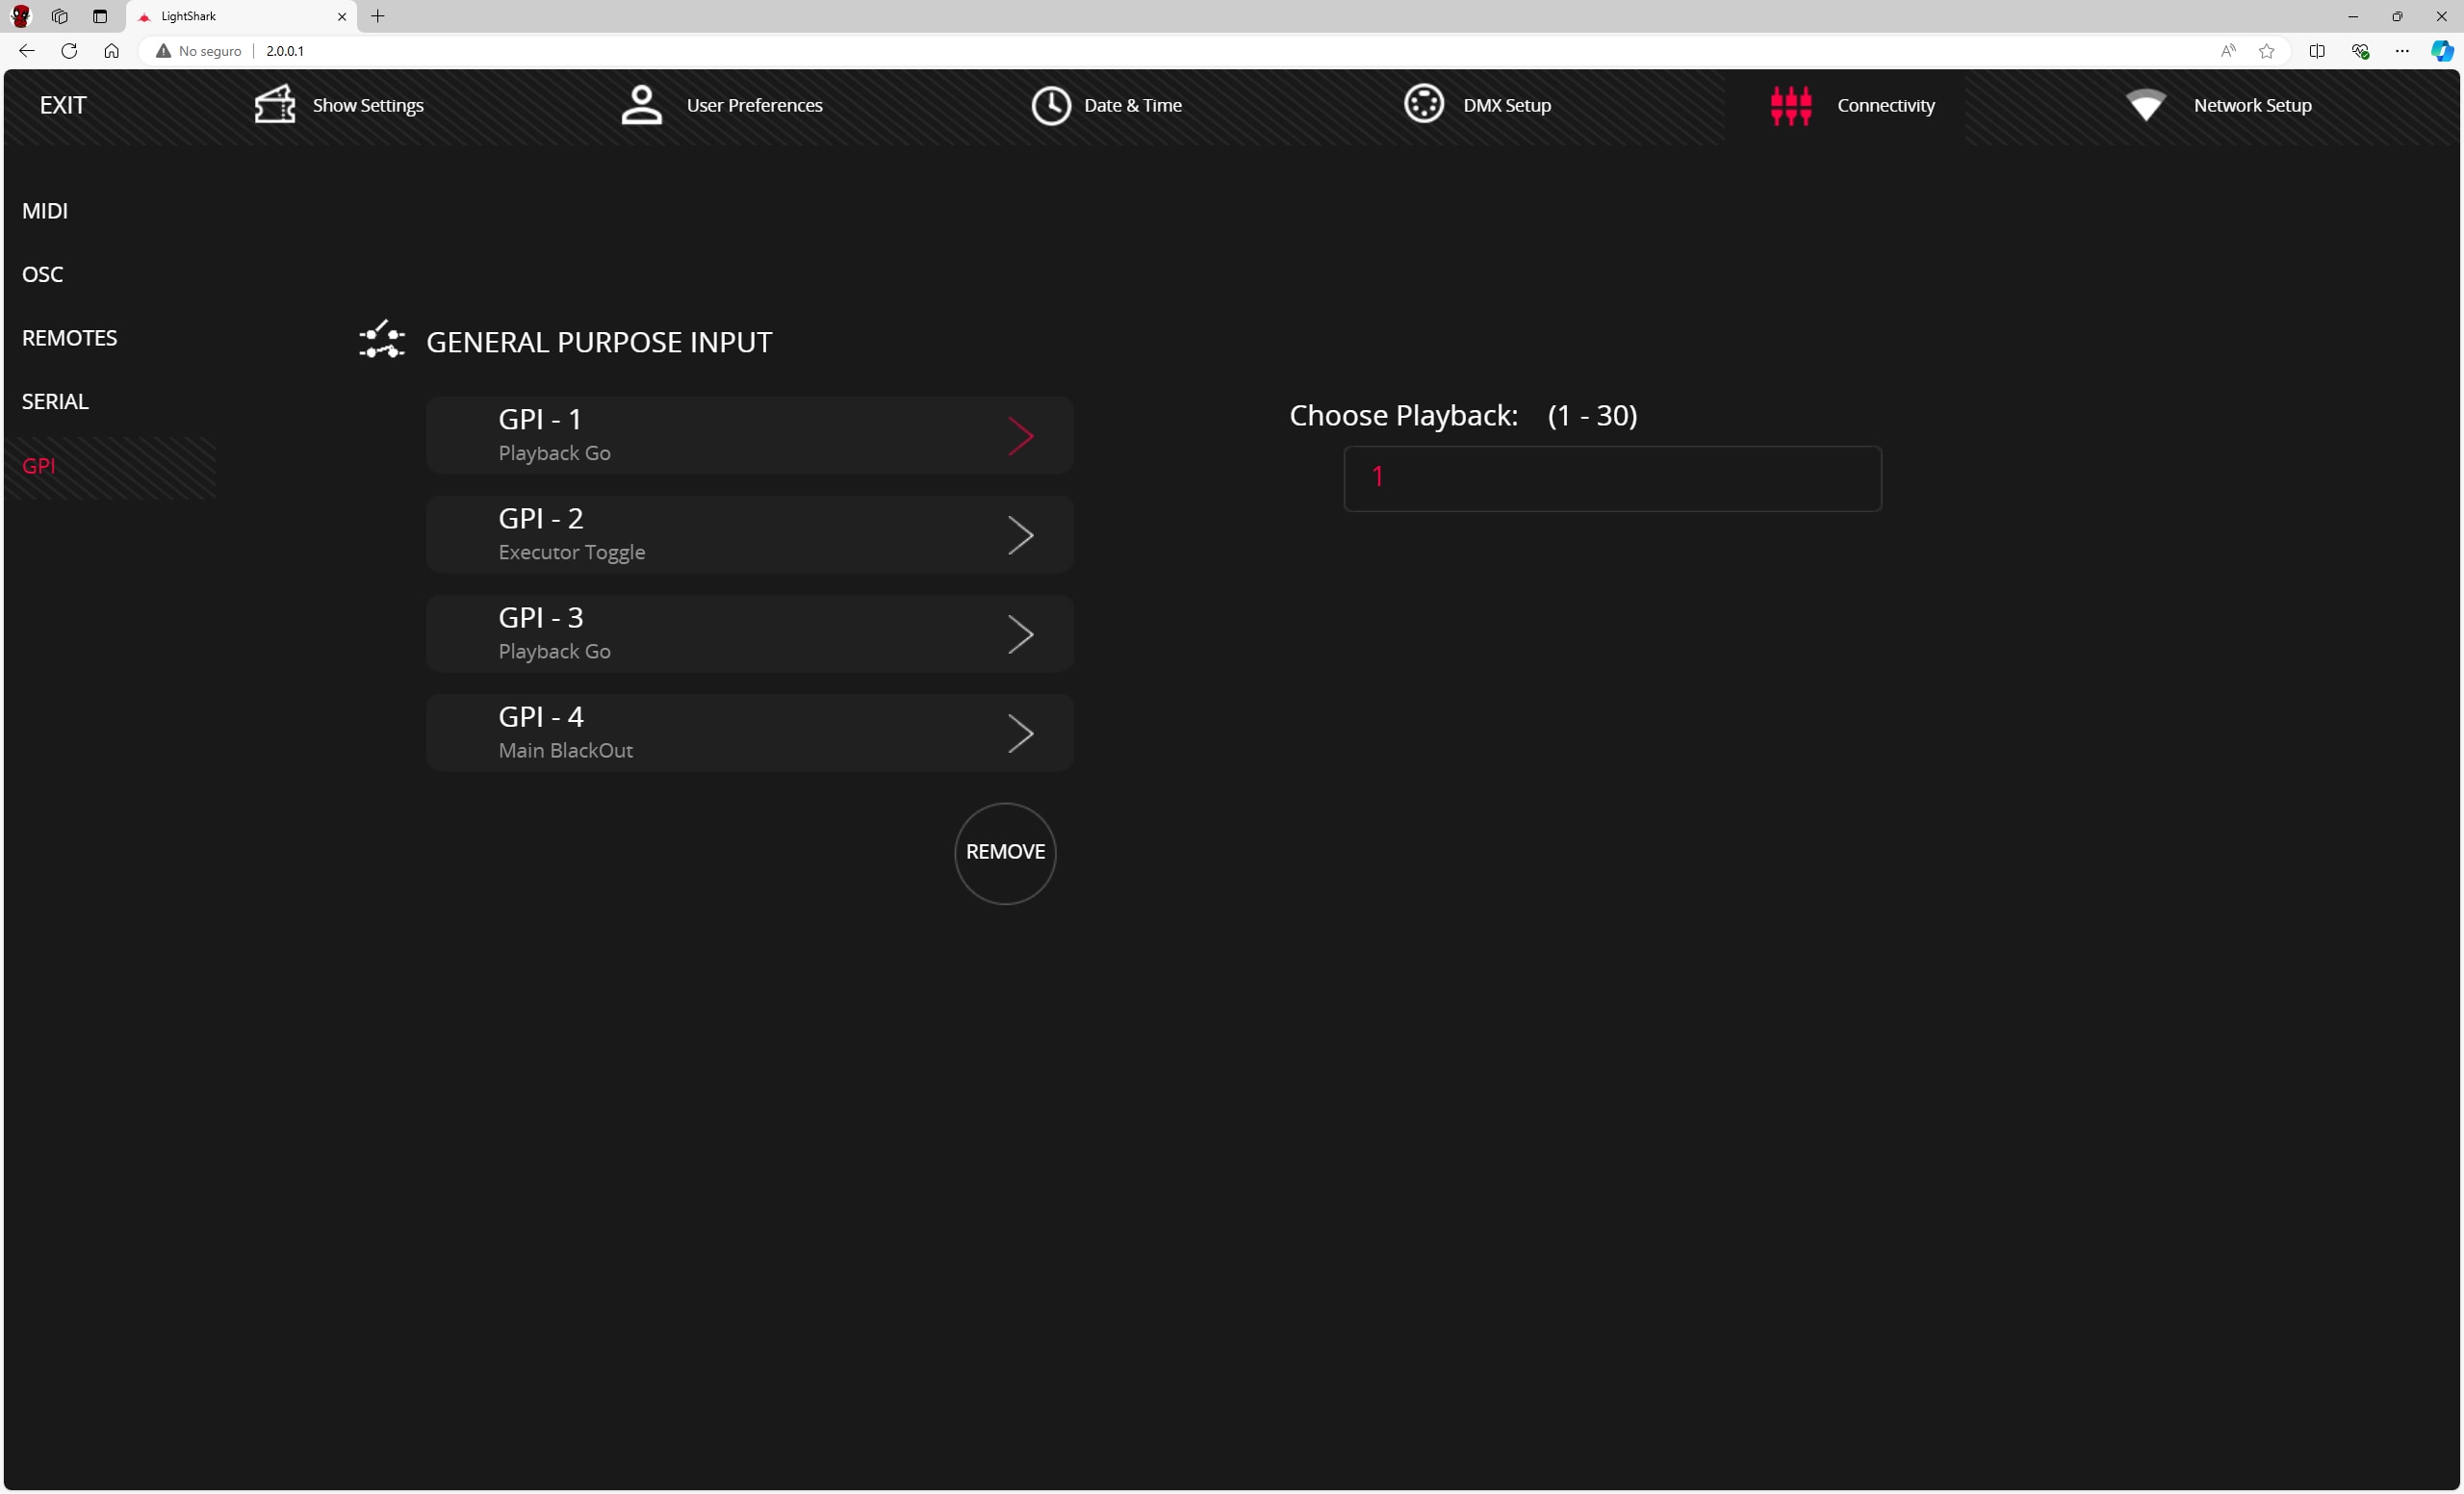This screenshot has height=1494, width=2464.
Task: Click the browser home icon
Action: point(111,51)
